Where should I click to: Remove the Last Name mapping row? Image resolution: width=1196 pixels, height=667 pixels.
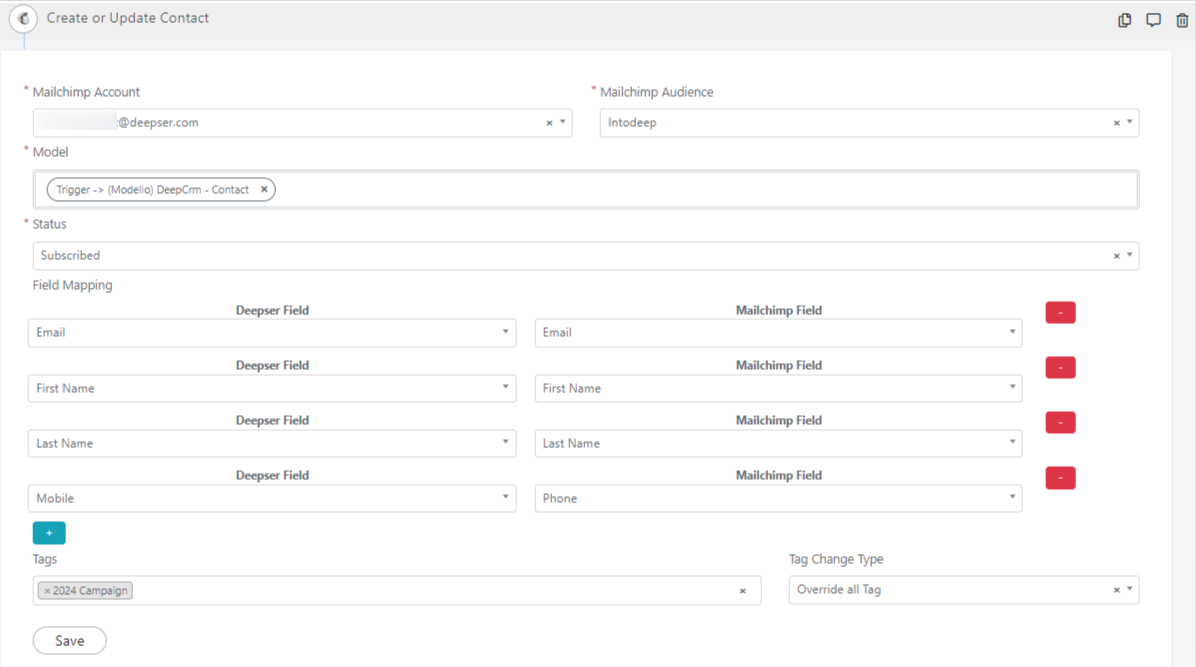tap(1060, 422)
